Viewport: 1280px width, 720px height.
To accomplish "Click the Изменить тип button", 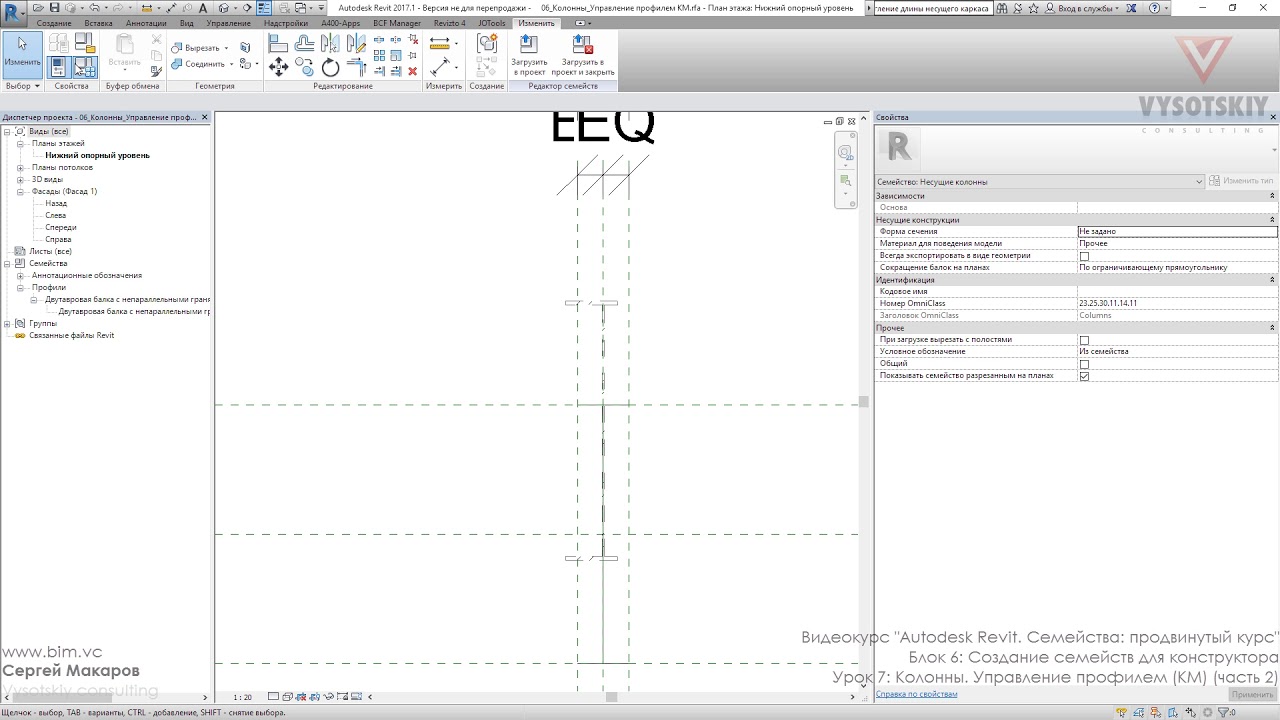I will (1241, 181).
